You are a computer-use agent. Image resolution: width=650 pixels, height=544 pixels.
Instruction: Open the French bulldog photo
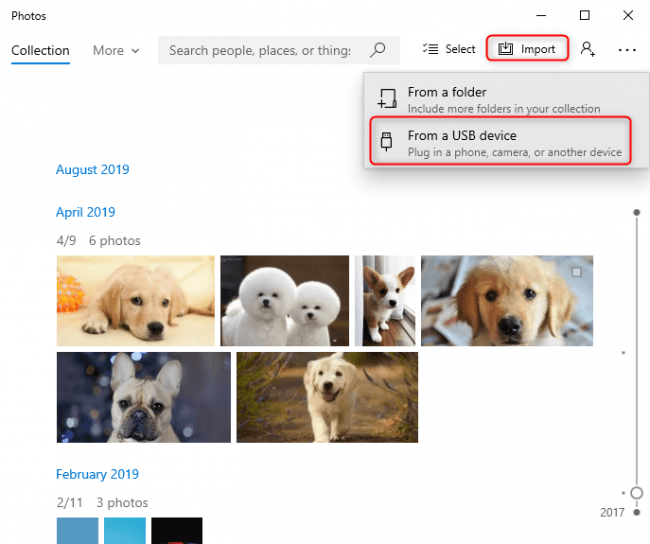coord(143,396)
